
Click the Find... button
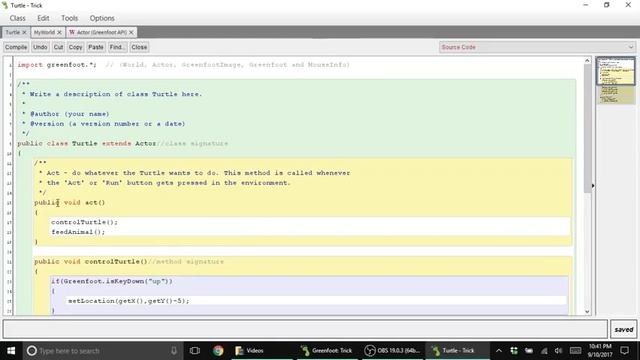click(117, 47)
